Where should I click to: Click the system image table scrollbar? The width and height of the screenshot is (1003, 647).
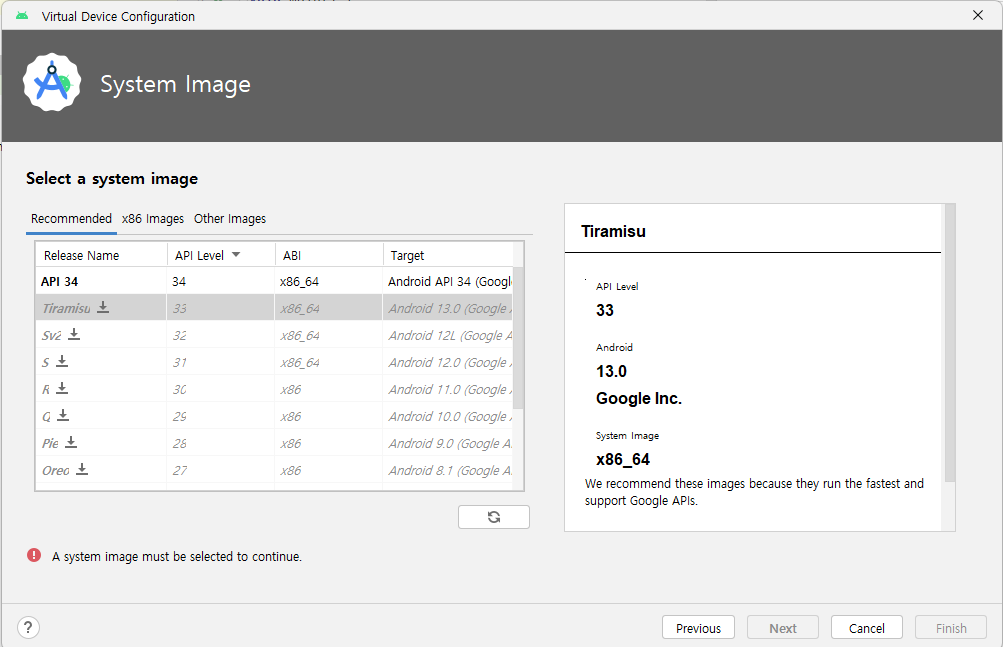[518, 338]
